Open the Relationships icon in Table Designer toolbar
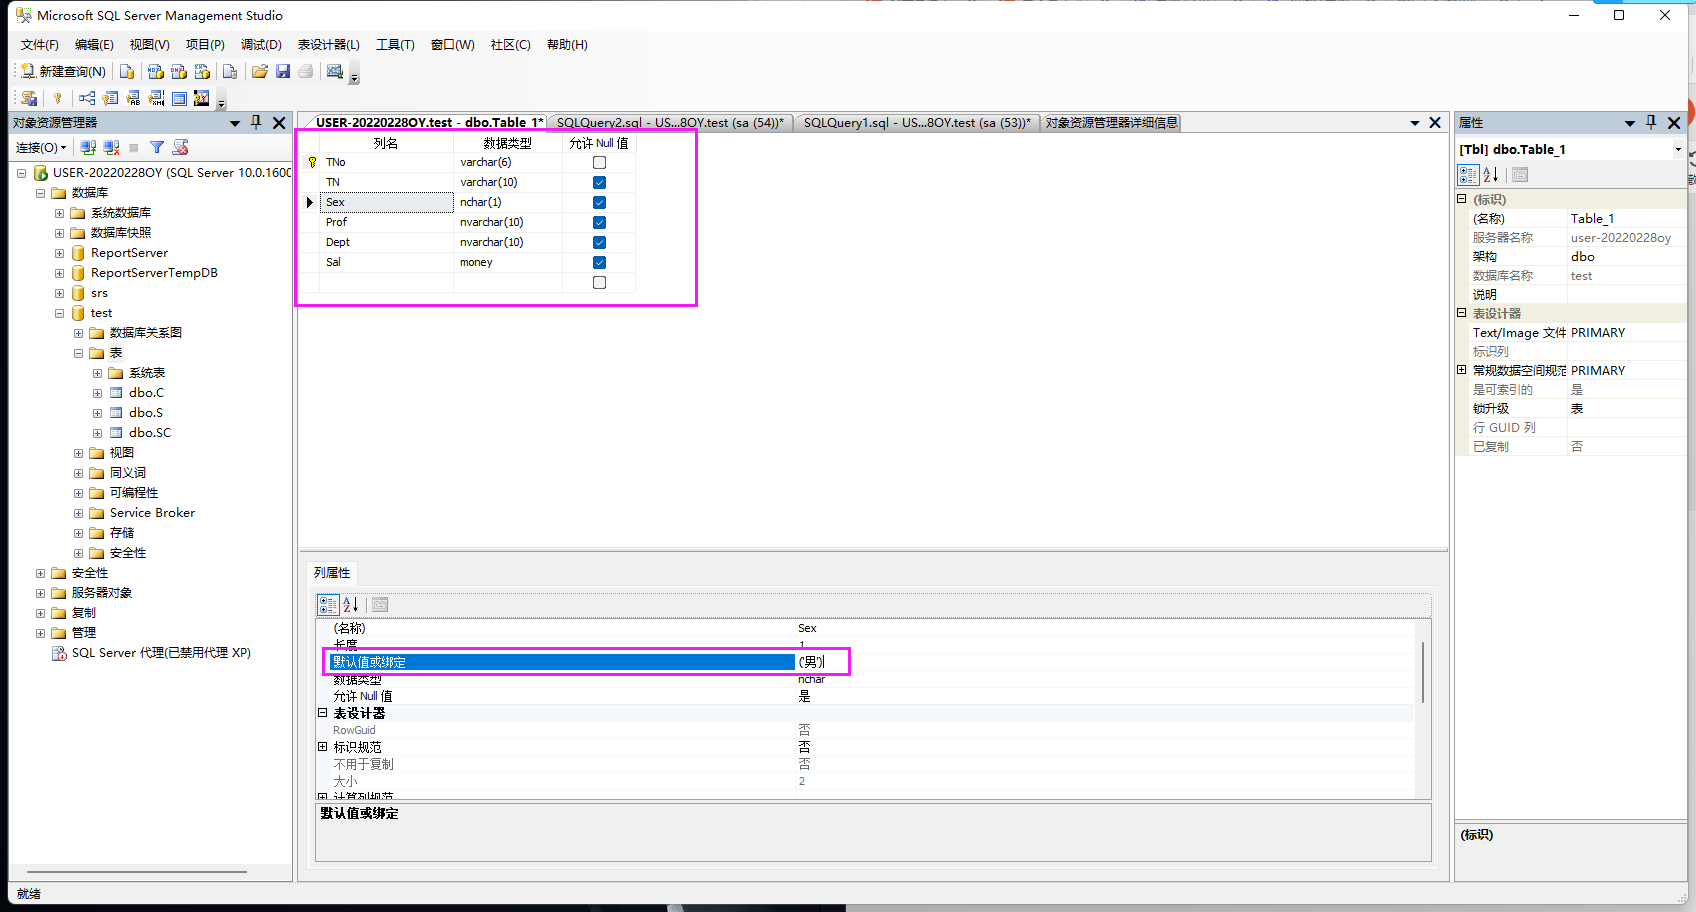This screenshot has height=912, width=1696. tap(87, 98)
